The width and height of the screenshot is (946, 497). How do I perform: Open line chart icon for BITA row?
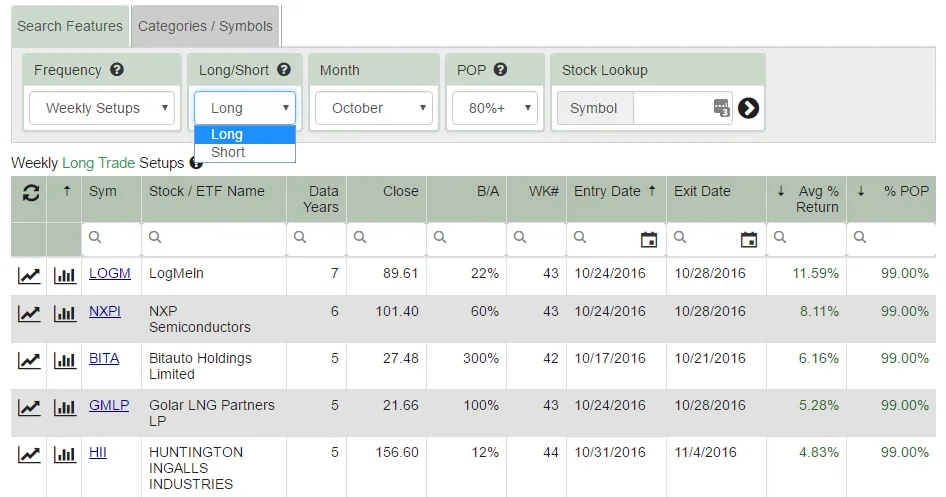(x=29, y=360)
